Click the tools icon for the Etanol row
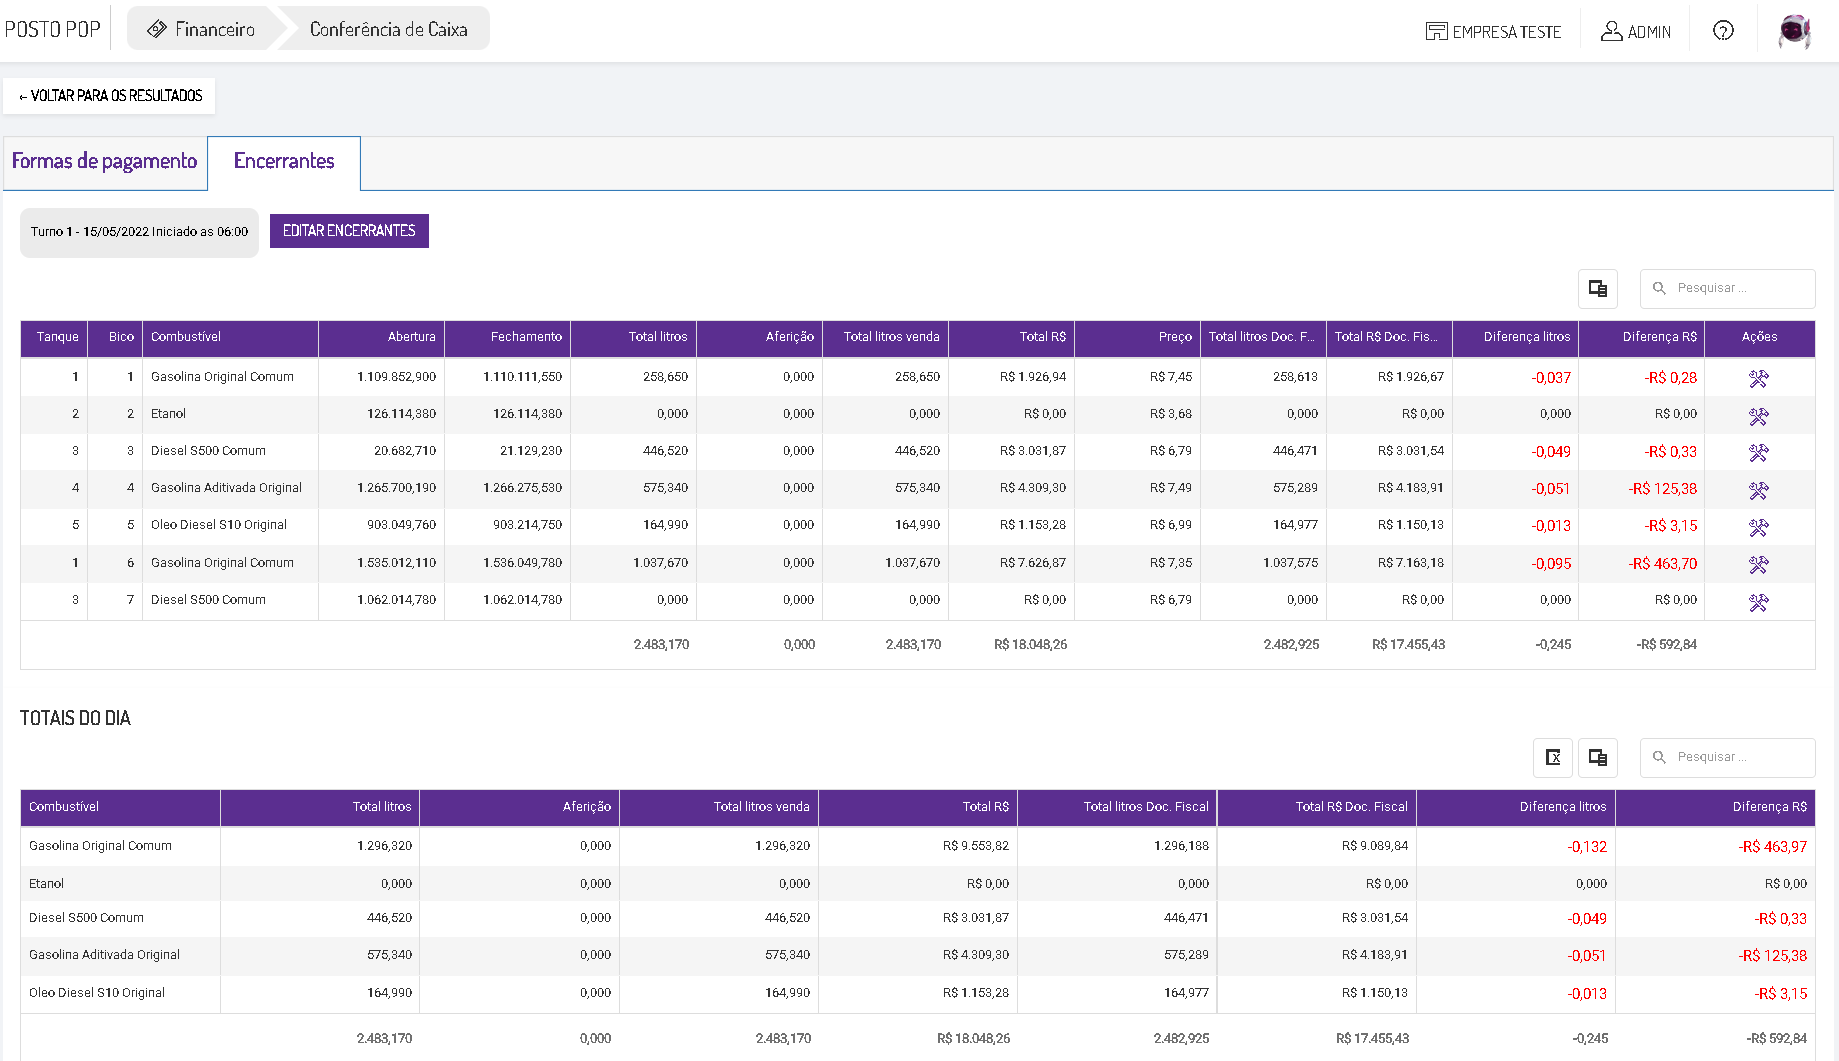This screenshot has height=1061, width=1839. 1758,416
